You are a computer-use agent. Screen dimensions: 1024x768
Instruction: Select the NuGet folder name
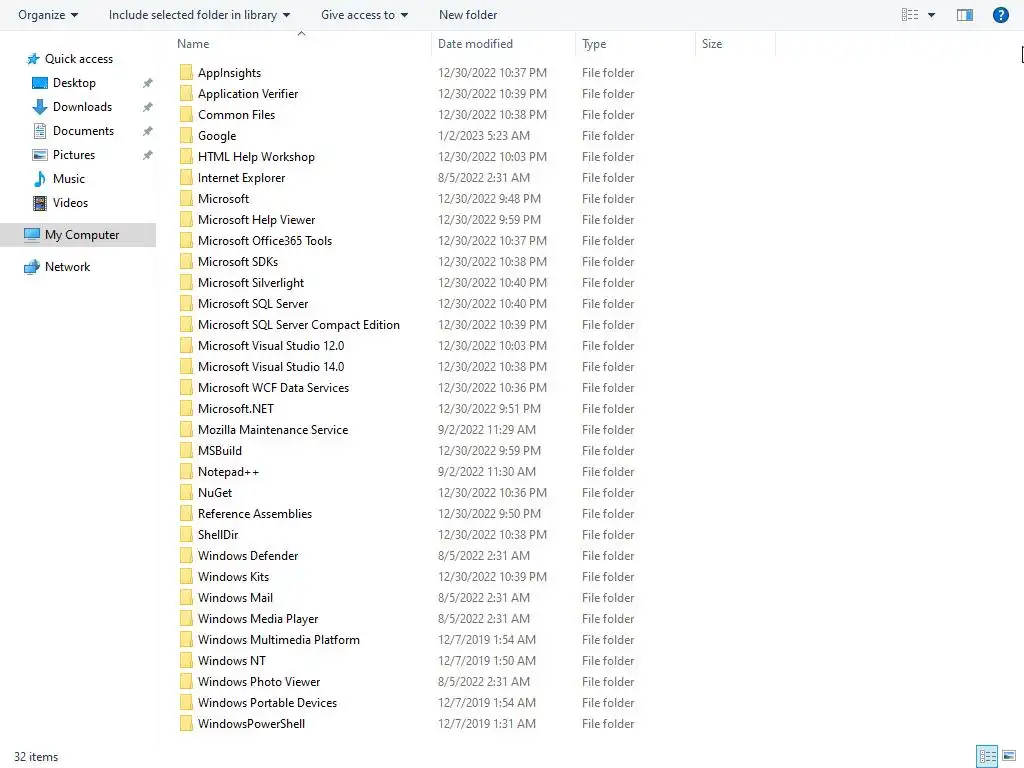(x=215, y=492)
